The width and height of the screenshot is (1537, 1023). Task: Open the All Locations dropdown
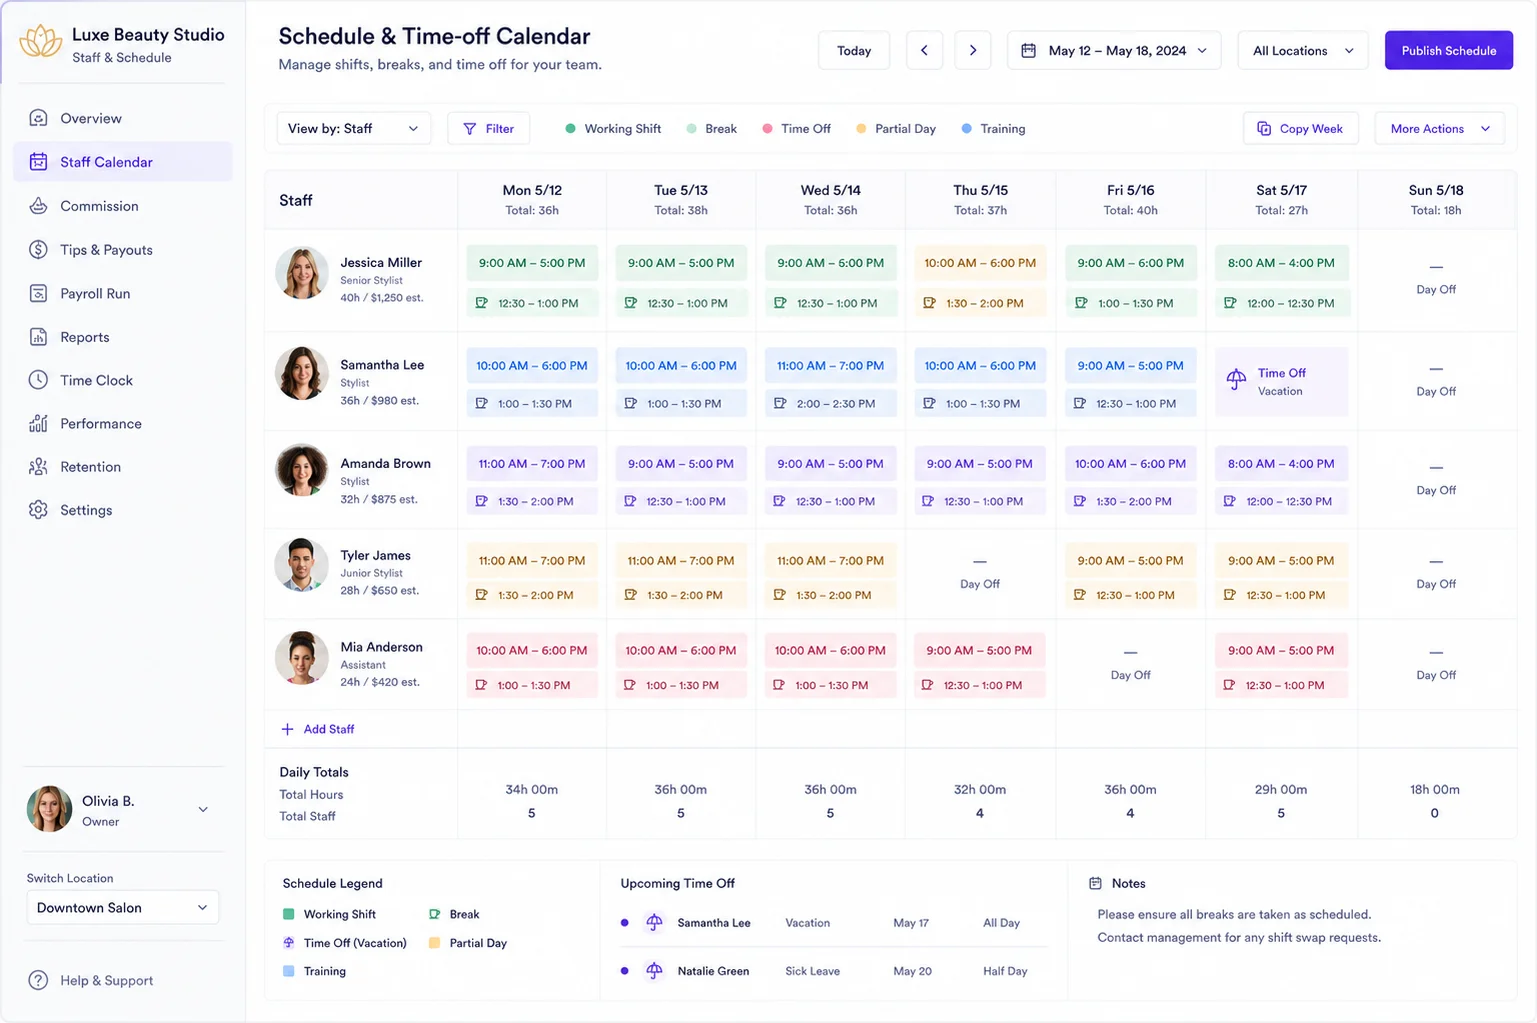pos(1303,50)
